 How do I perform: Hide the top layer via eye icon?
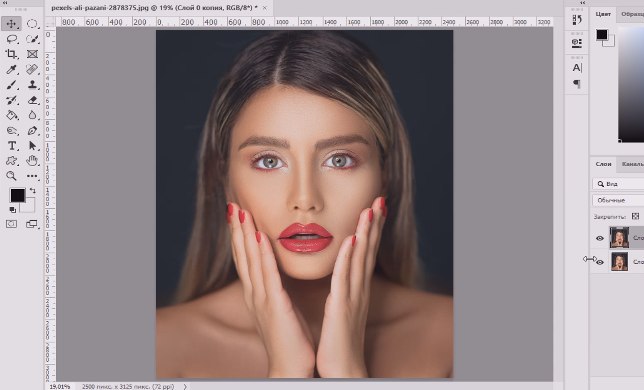pos(600,238)
